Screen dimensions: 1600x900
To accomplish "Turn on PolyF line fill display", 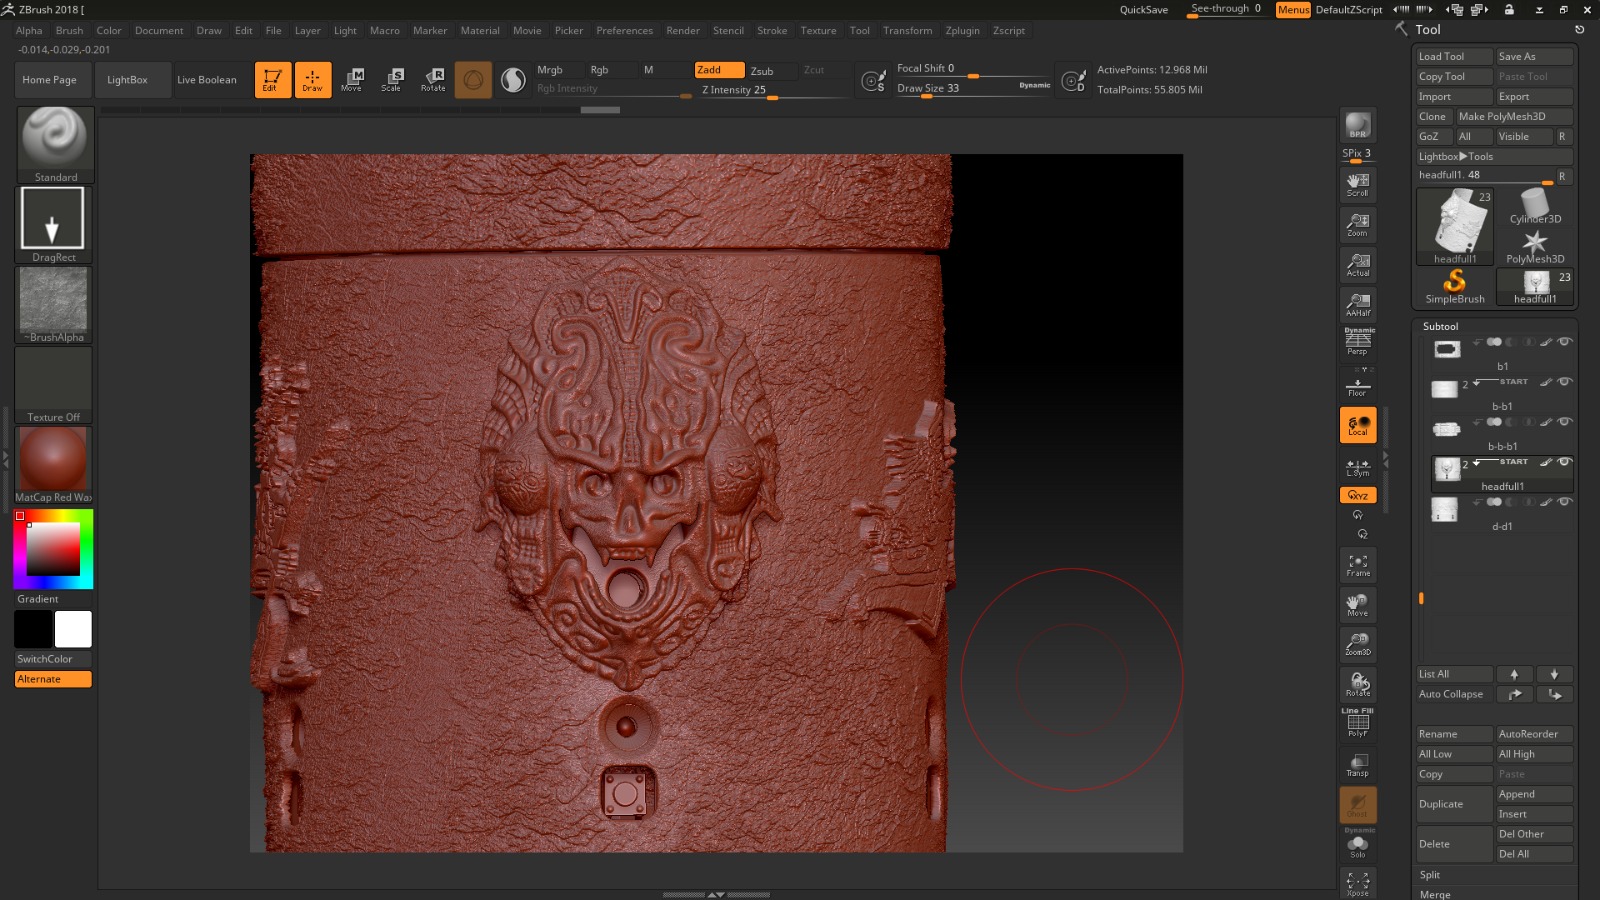I will click(1358, 724).
